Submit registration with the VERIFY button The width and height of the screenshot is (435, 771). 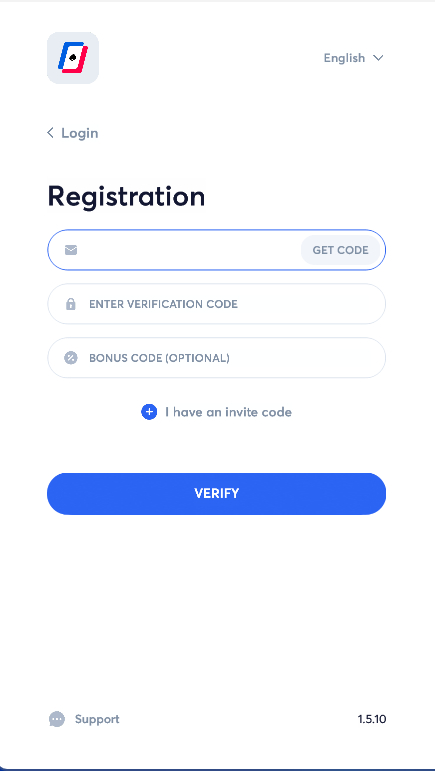pos(216,494)
